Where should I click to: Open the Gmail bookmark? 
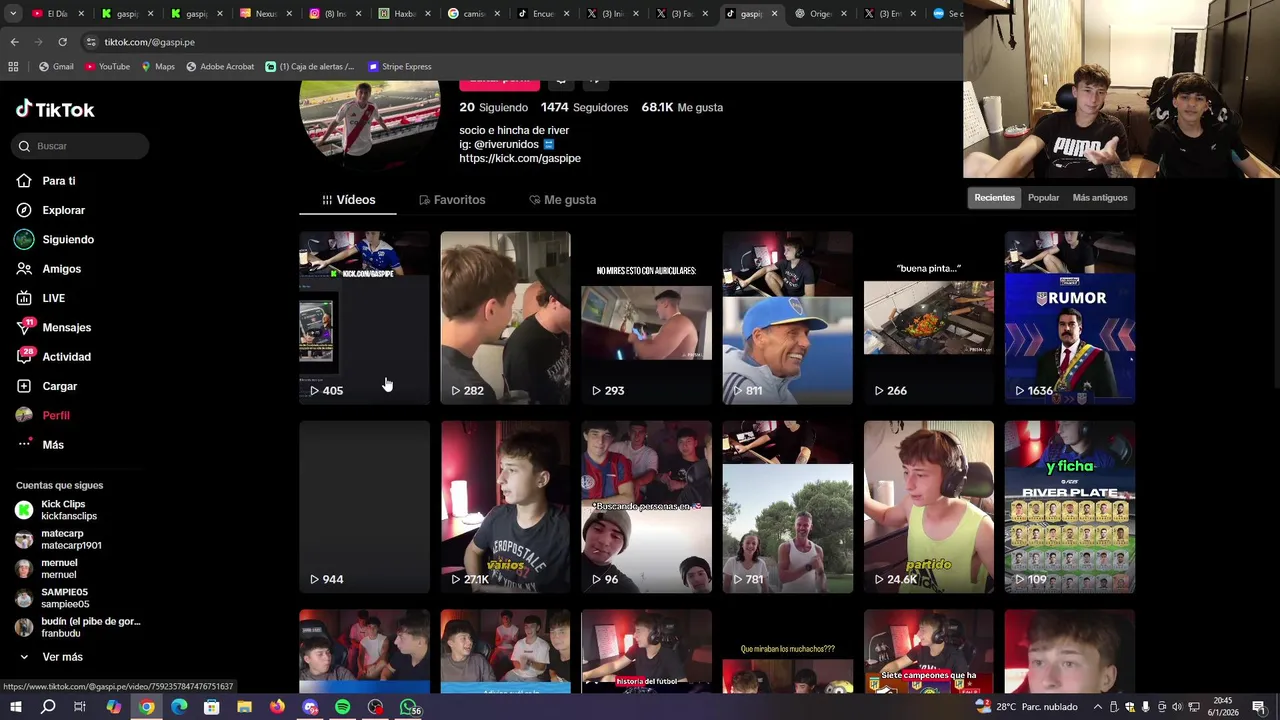click(56, 67)
